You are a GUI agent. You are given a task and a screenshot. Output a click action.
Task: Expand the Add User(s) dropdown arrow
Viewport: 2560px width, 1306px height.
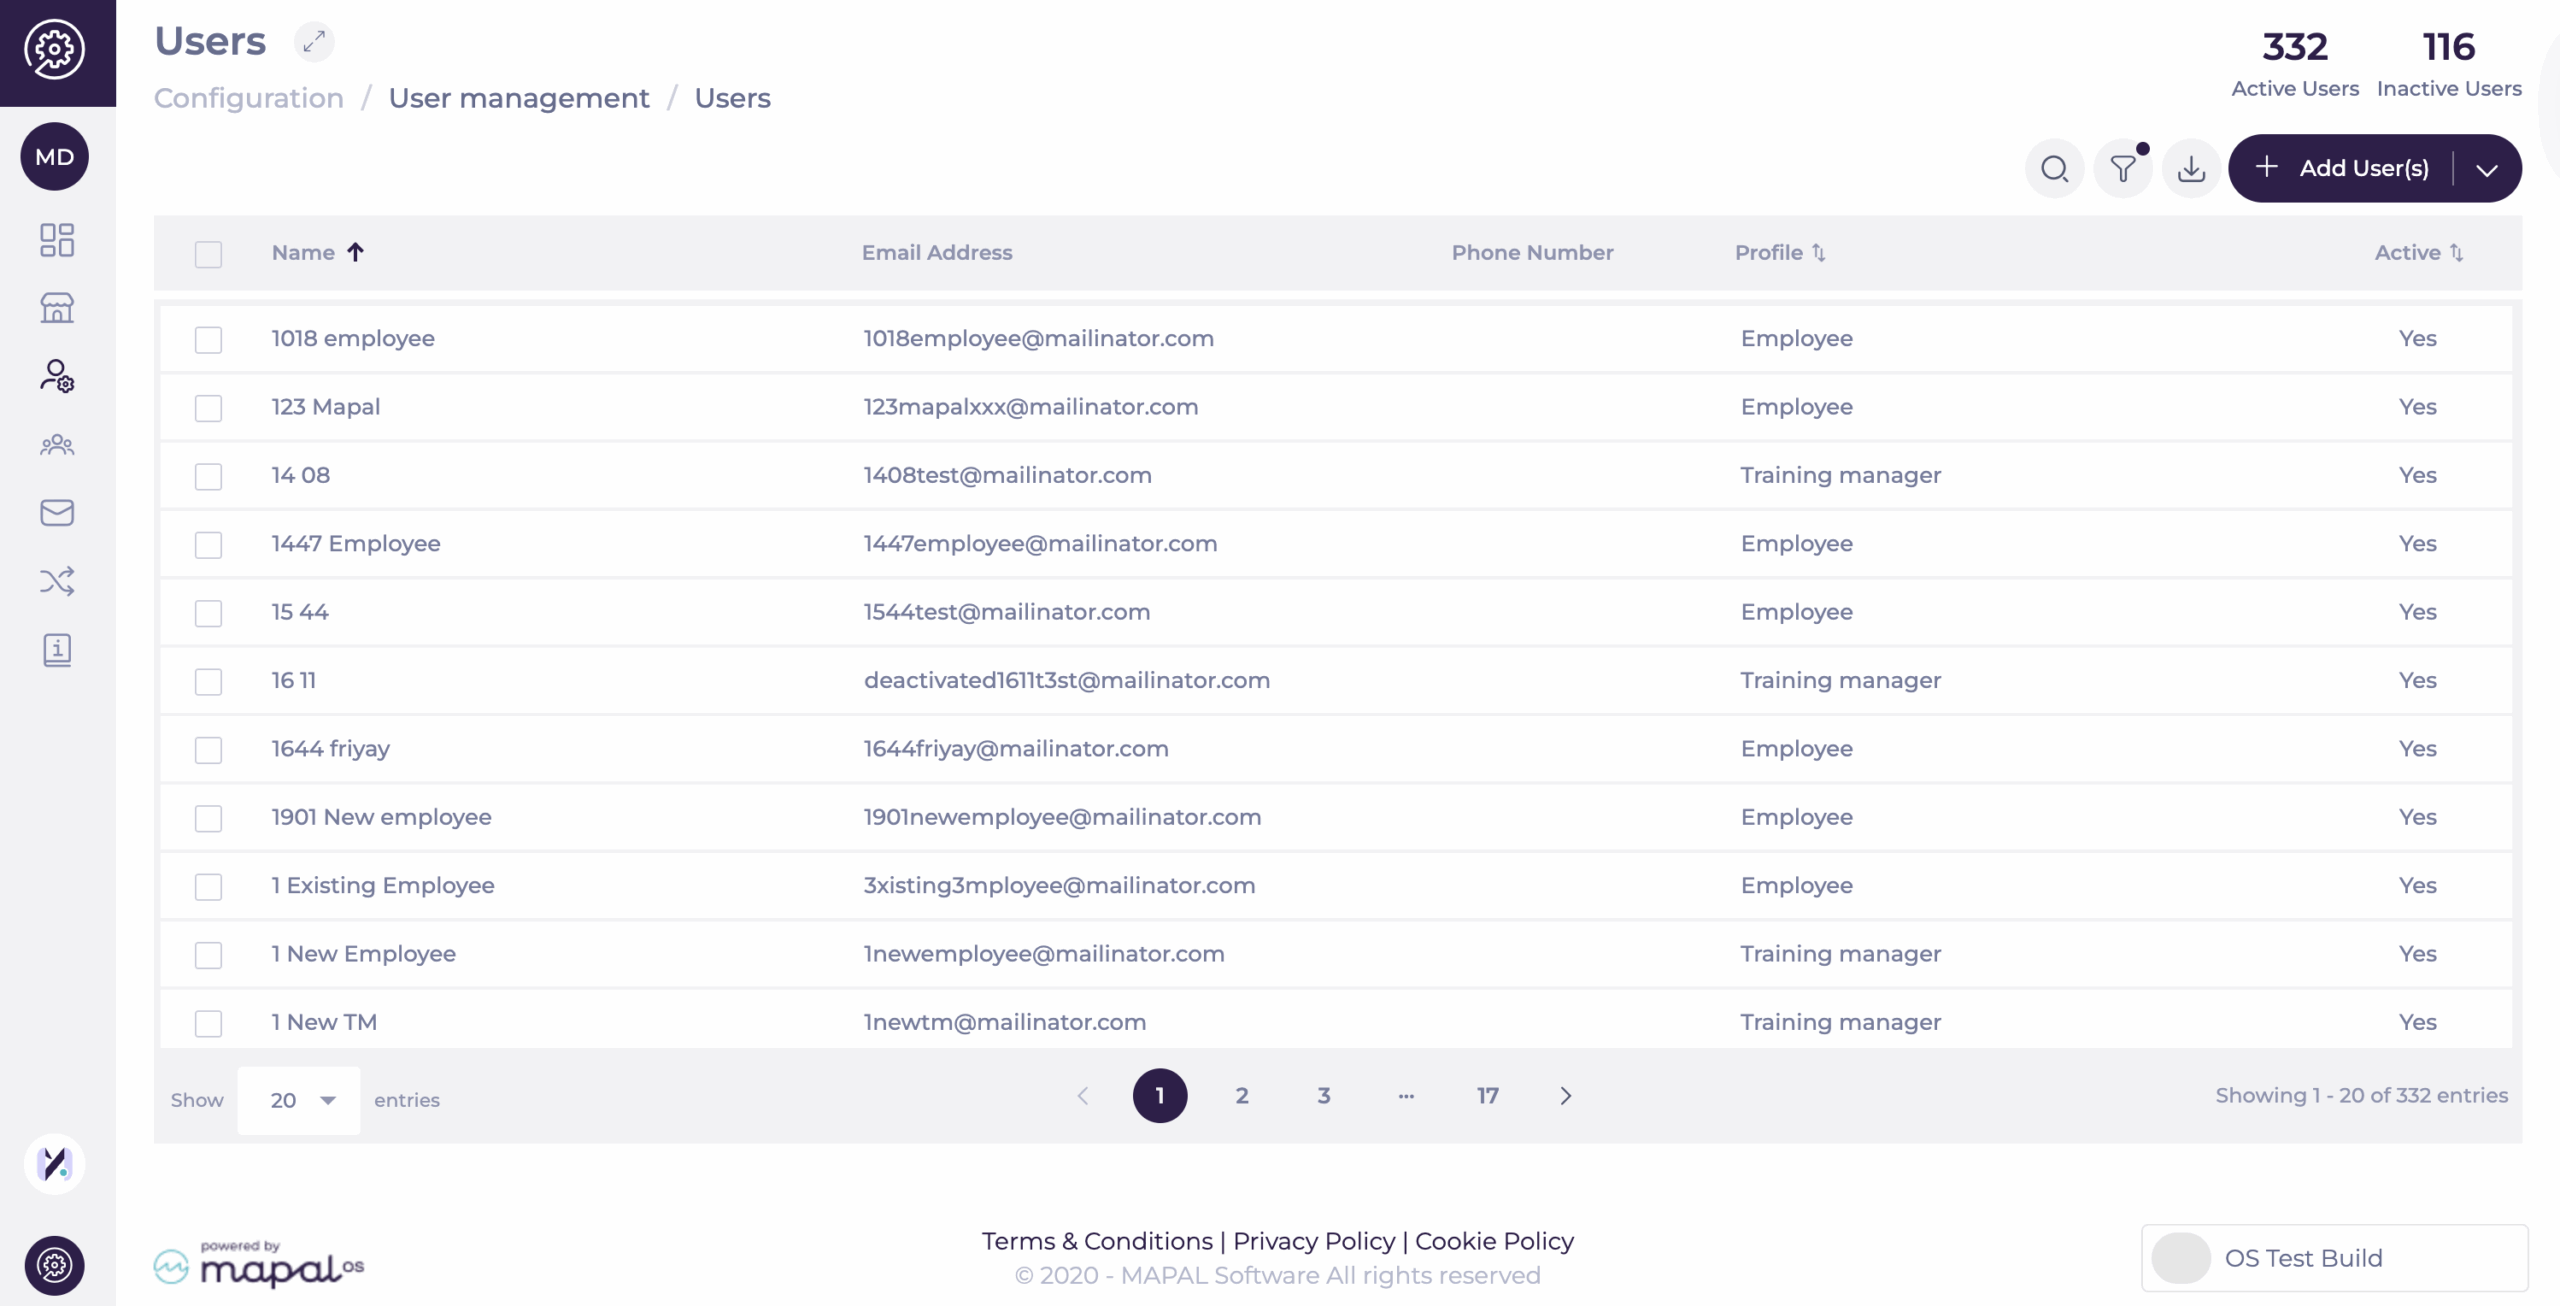2487,169
